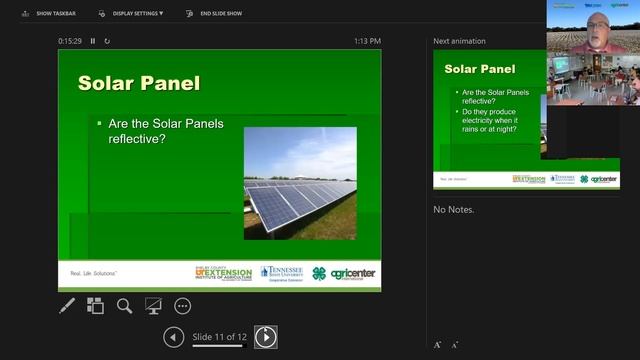
Task: Activate the zoom into slide magnifier
Action: (x=124, y=306)
